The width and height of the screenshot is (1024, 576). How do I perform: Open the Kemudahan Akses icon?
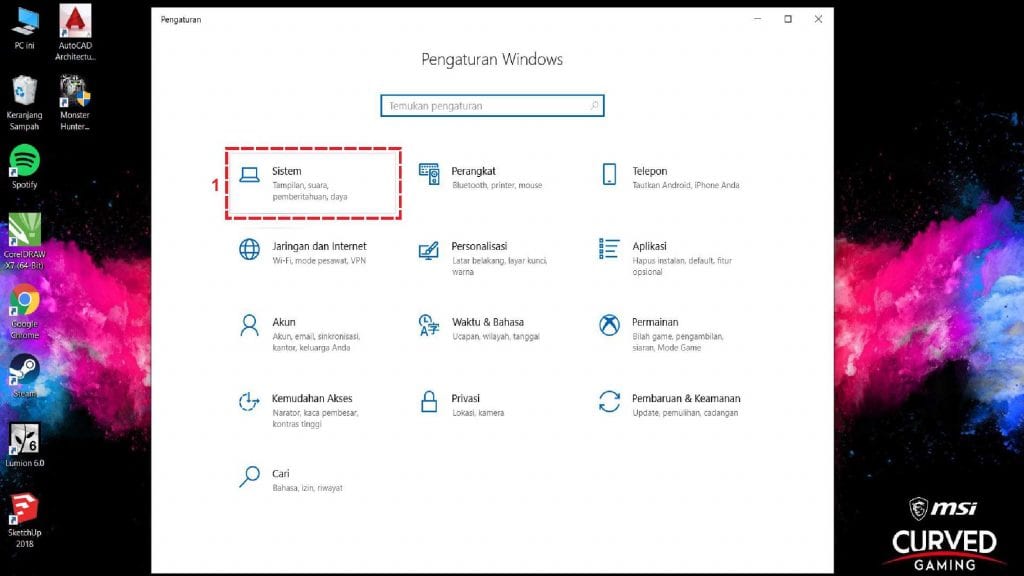[x=249, y=402]
